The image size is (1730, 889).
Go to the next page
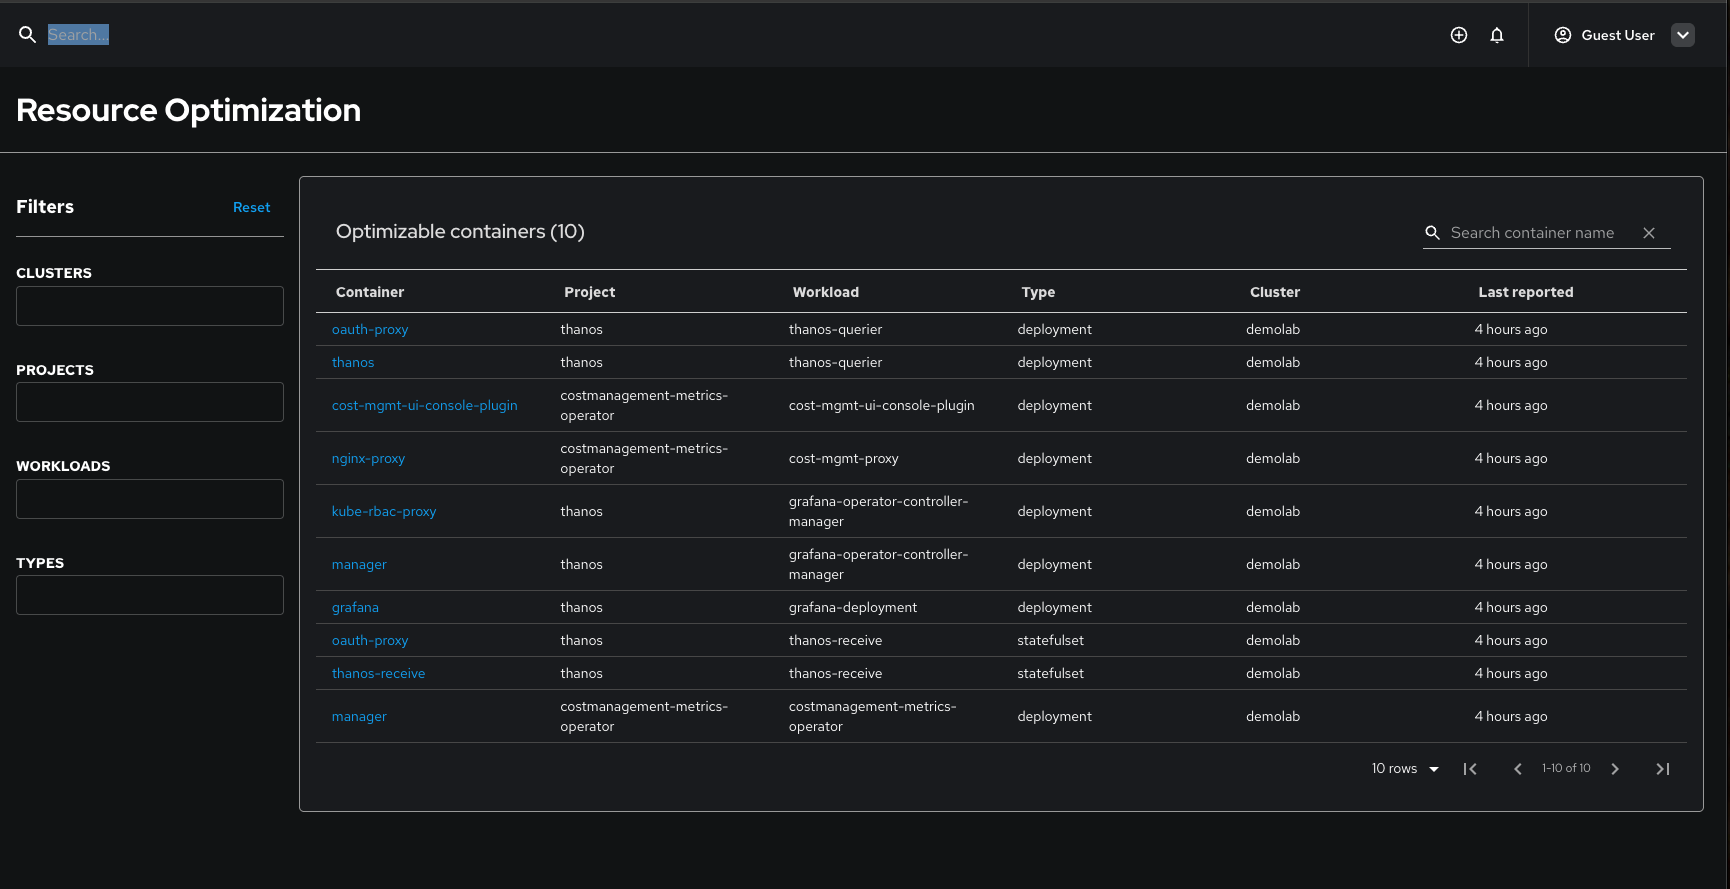pyautogui.click(x=1615, y=769)
